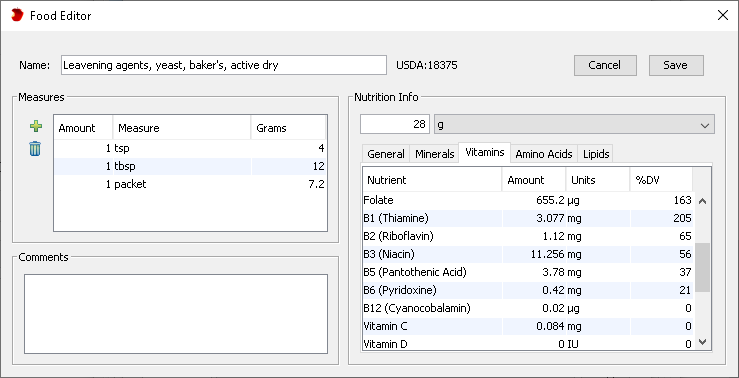
Task: Click the nutrient Amount column header
Action: 534,180
